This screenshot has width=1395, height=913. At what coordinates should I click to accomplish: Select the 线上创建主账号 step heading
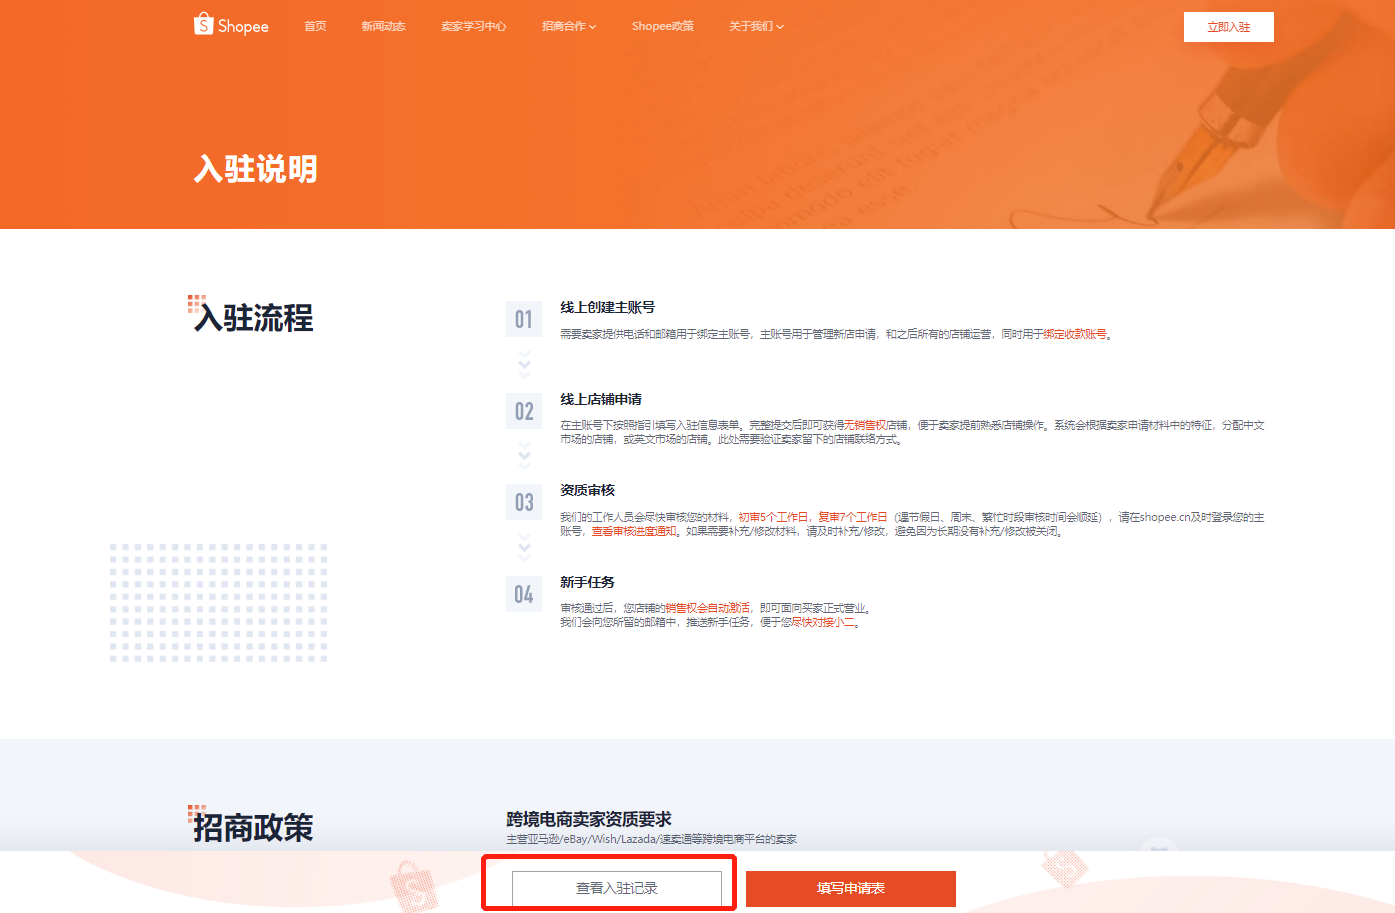(x=607, y=307)
